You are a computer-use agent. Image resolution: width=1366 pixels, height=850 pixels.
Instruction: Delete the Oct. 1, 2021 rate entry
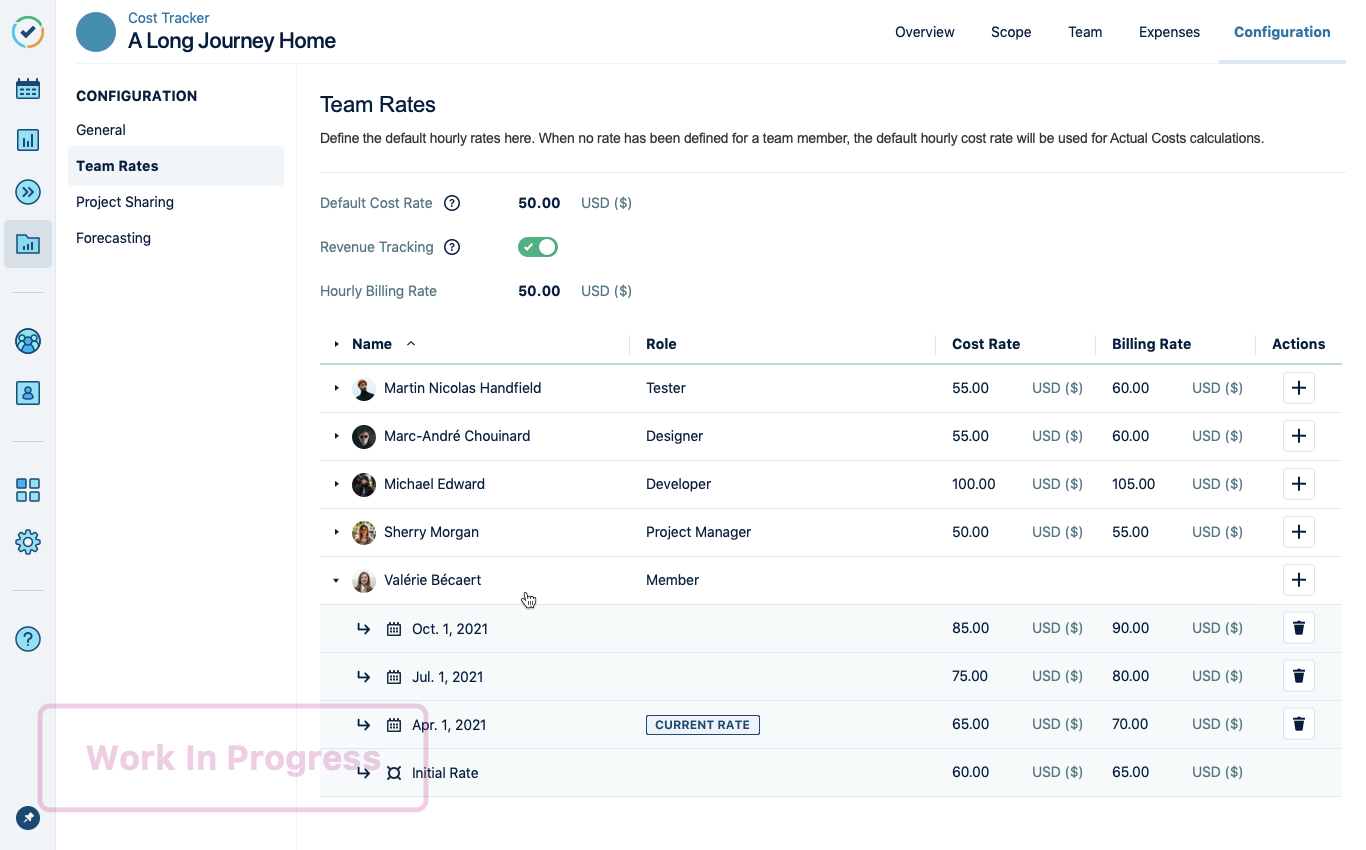point(1298,628)
